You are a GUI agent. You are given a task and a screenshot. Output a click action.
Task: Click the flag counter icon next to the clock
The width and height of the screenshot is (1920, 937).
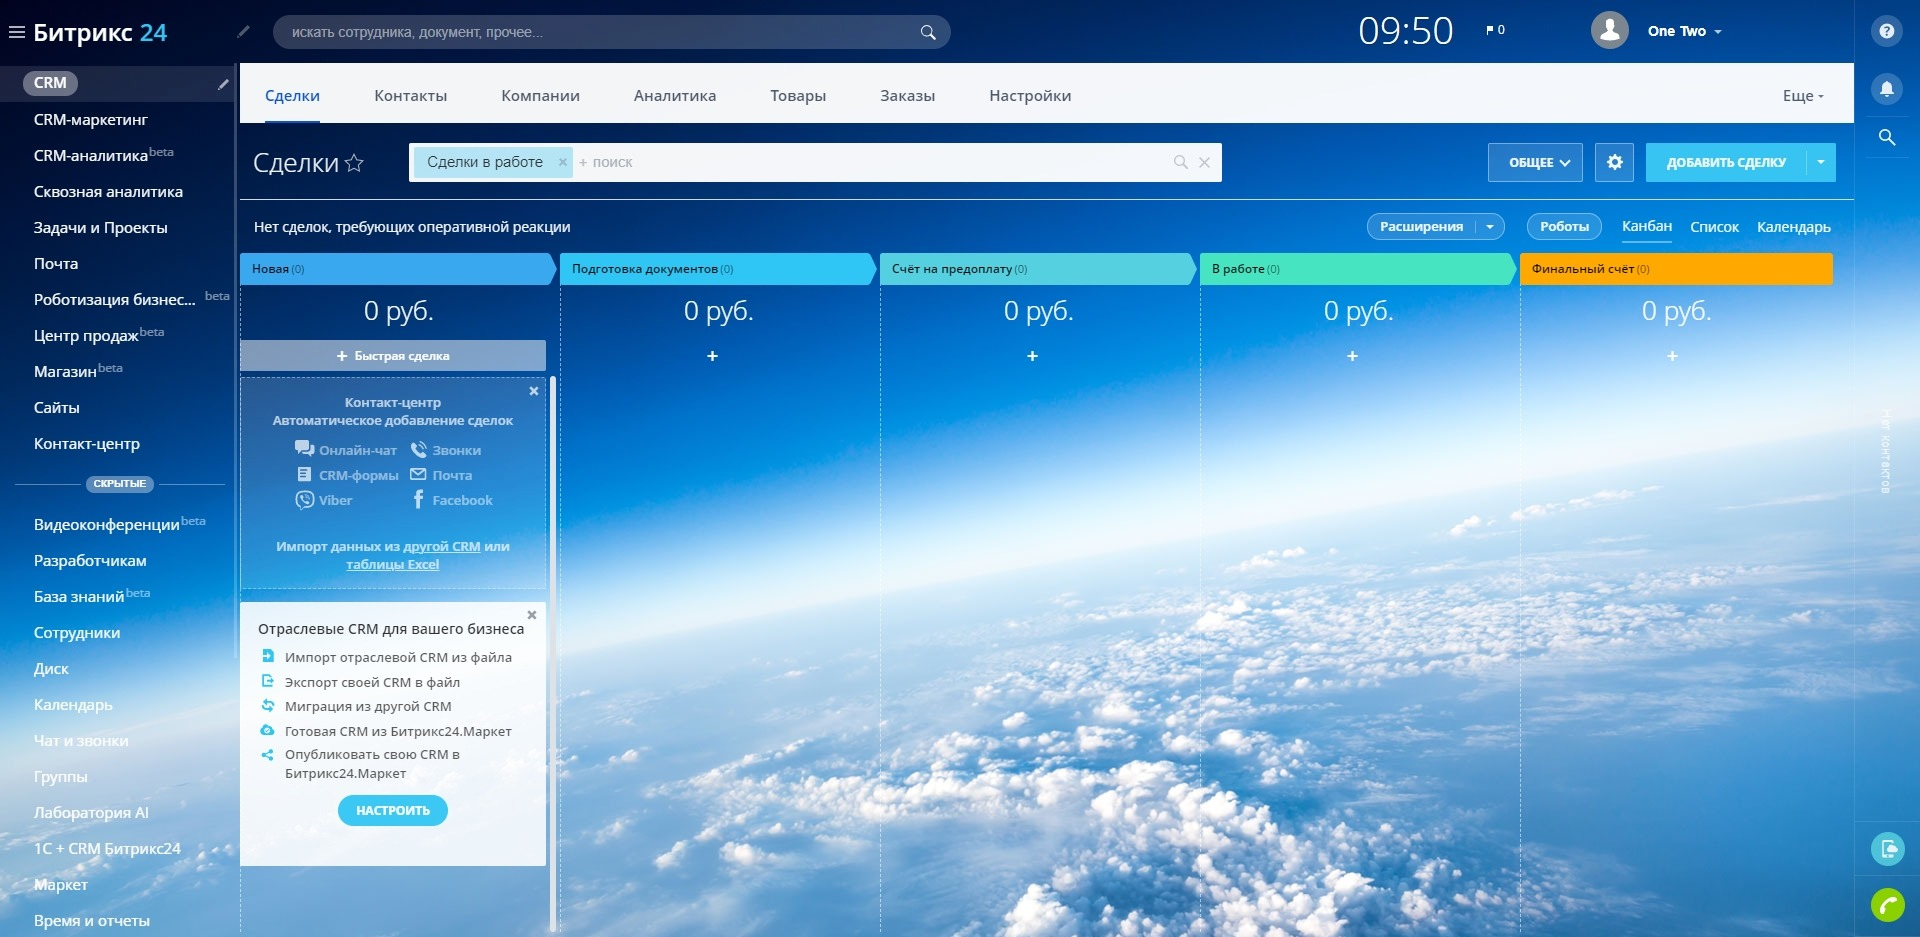[1495, 30]
